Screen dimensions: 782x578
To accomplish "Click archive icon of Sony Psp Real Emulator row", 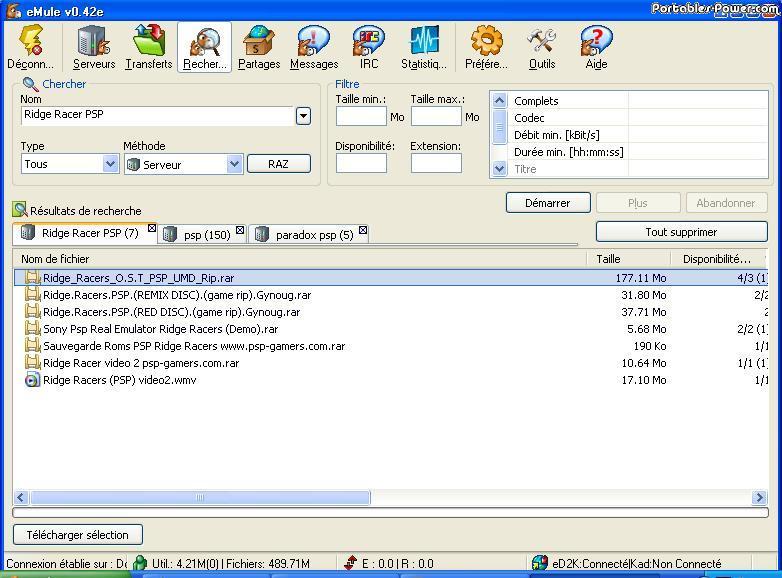I will click(x=32, y=329).
